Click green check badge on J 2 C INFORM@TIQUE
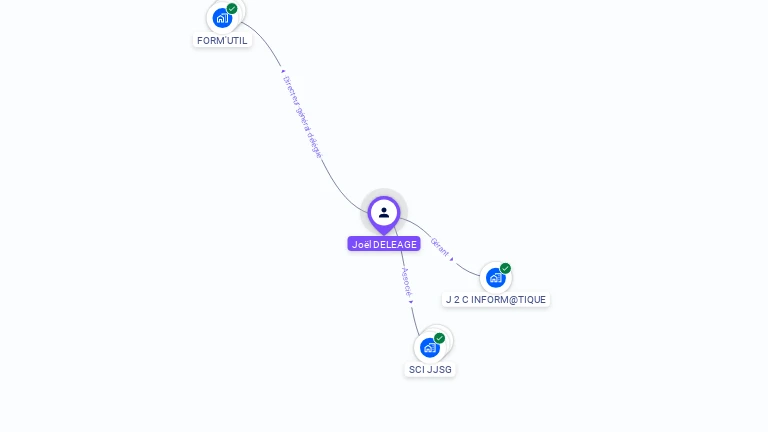 [505, 268]
